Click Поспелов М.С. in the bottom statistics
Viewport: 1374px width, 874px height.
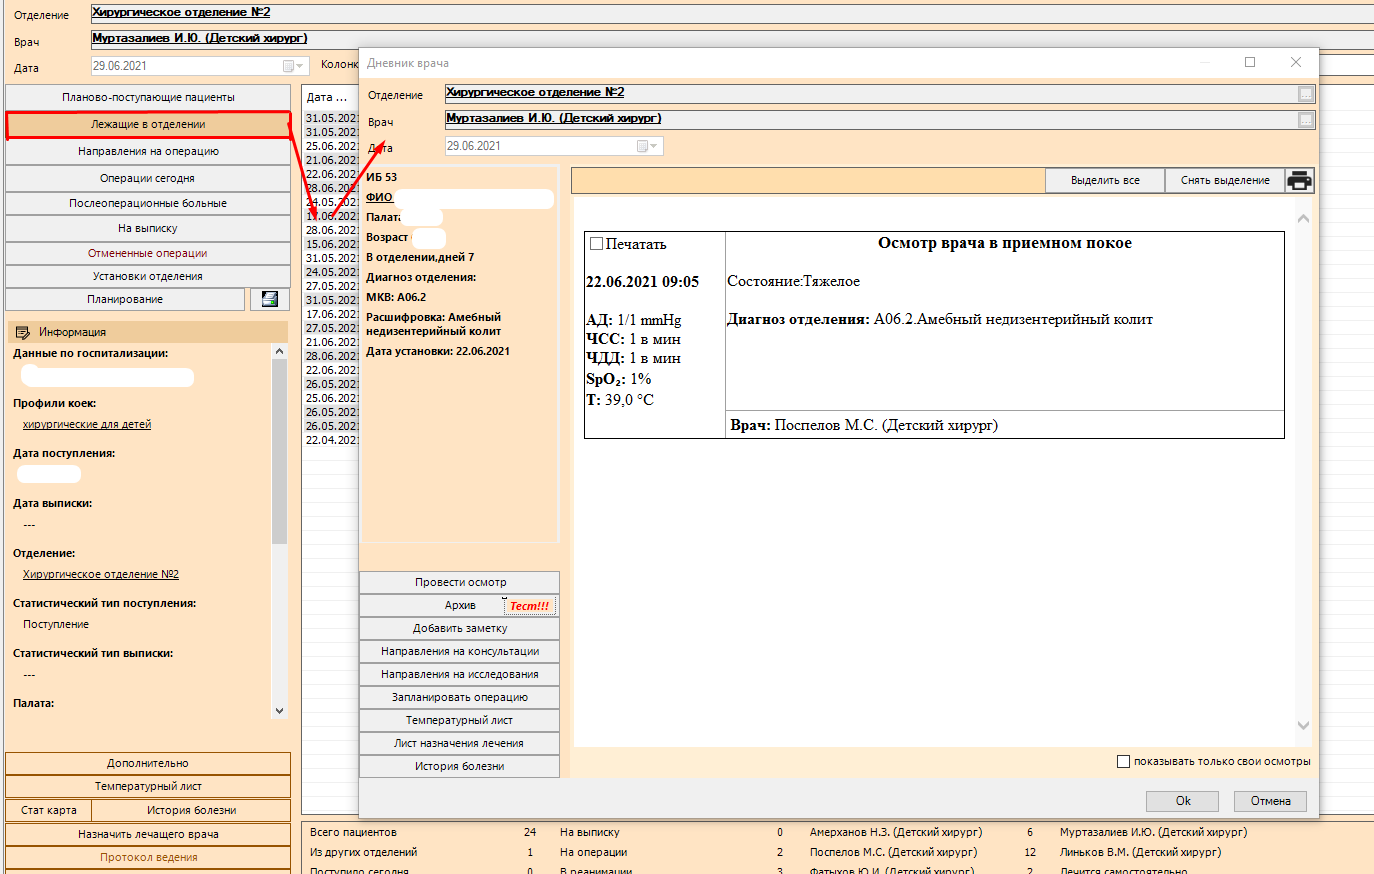(x=893, y=852)
